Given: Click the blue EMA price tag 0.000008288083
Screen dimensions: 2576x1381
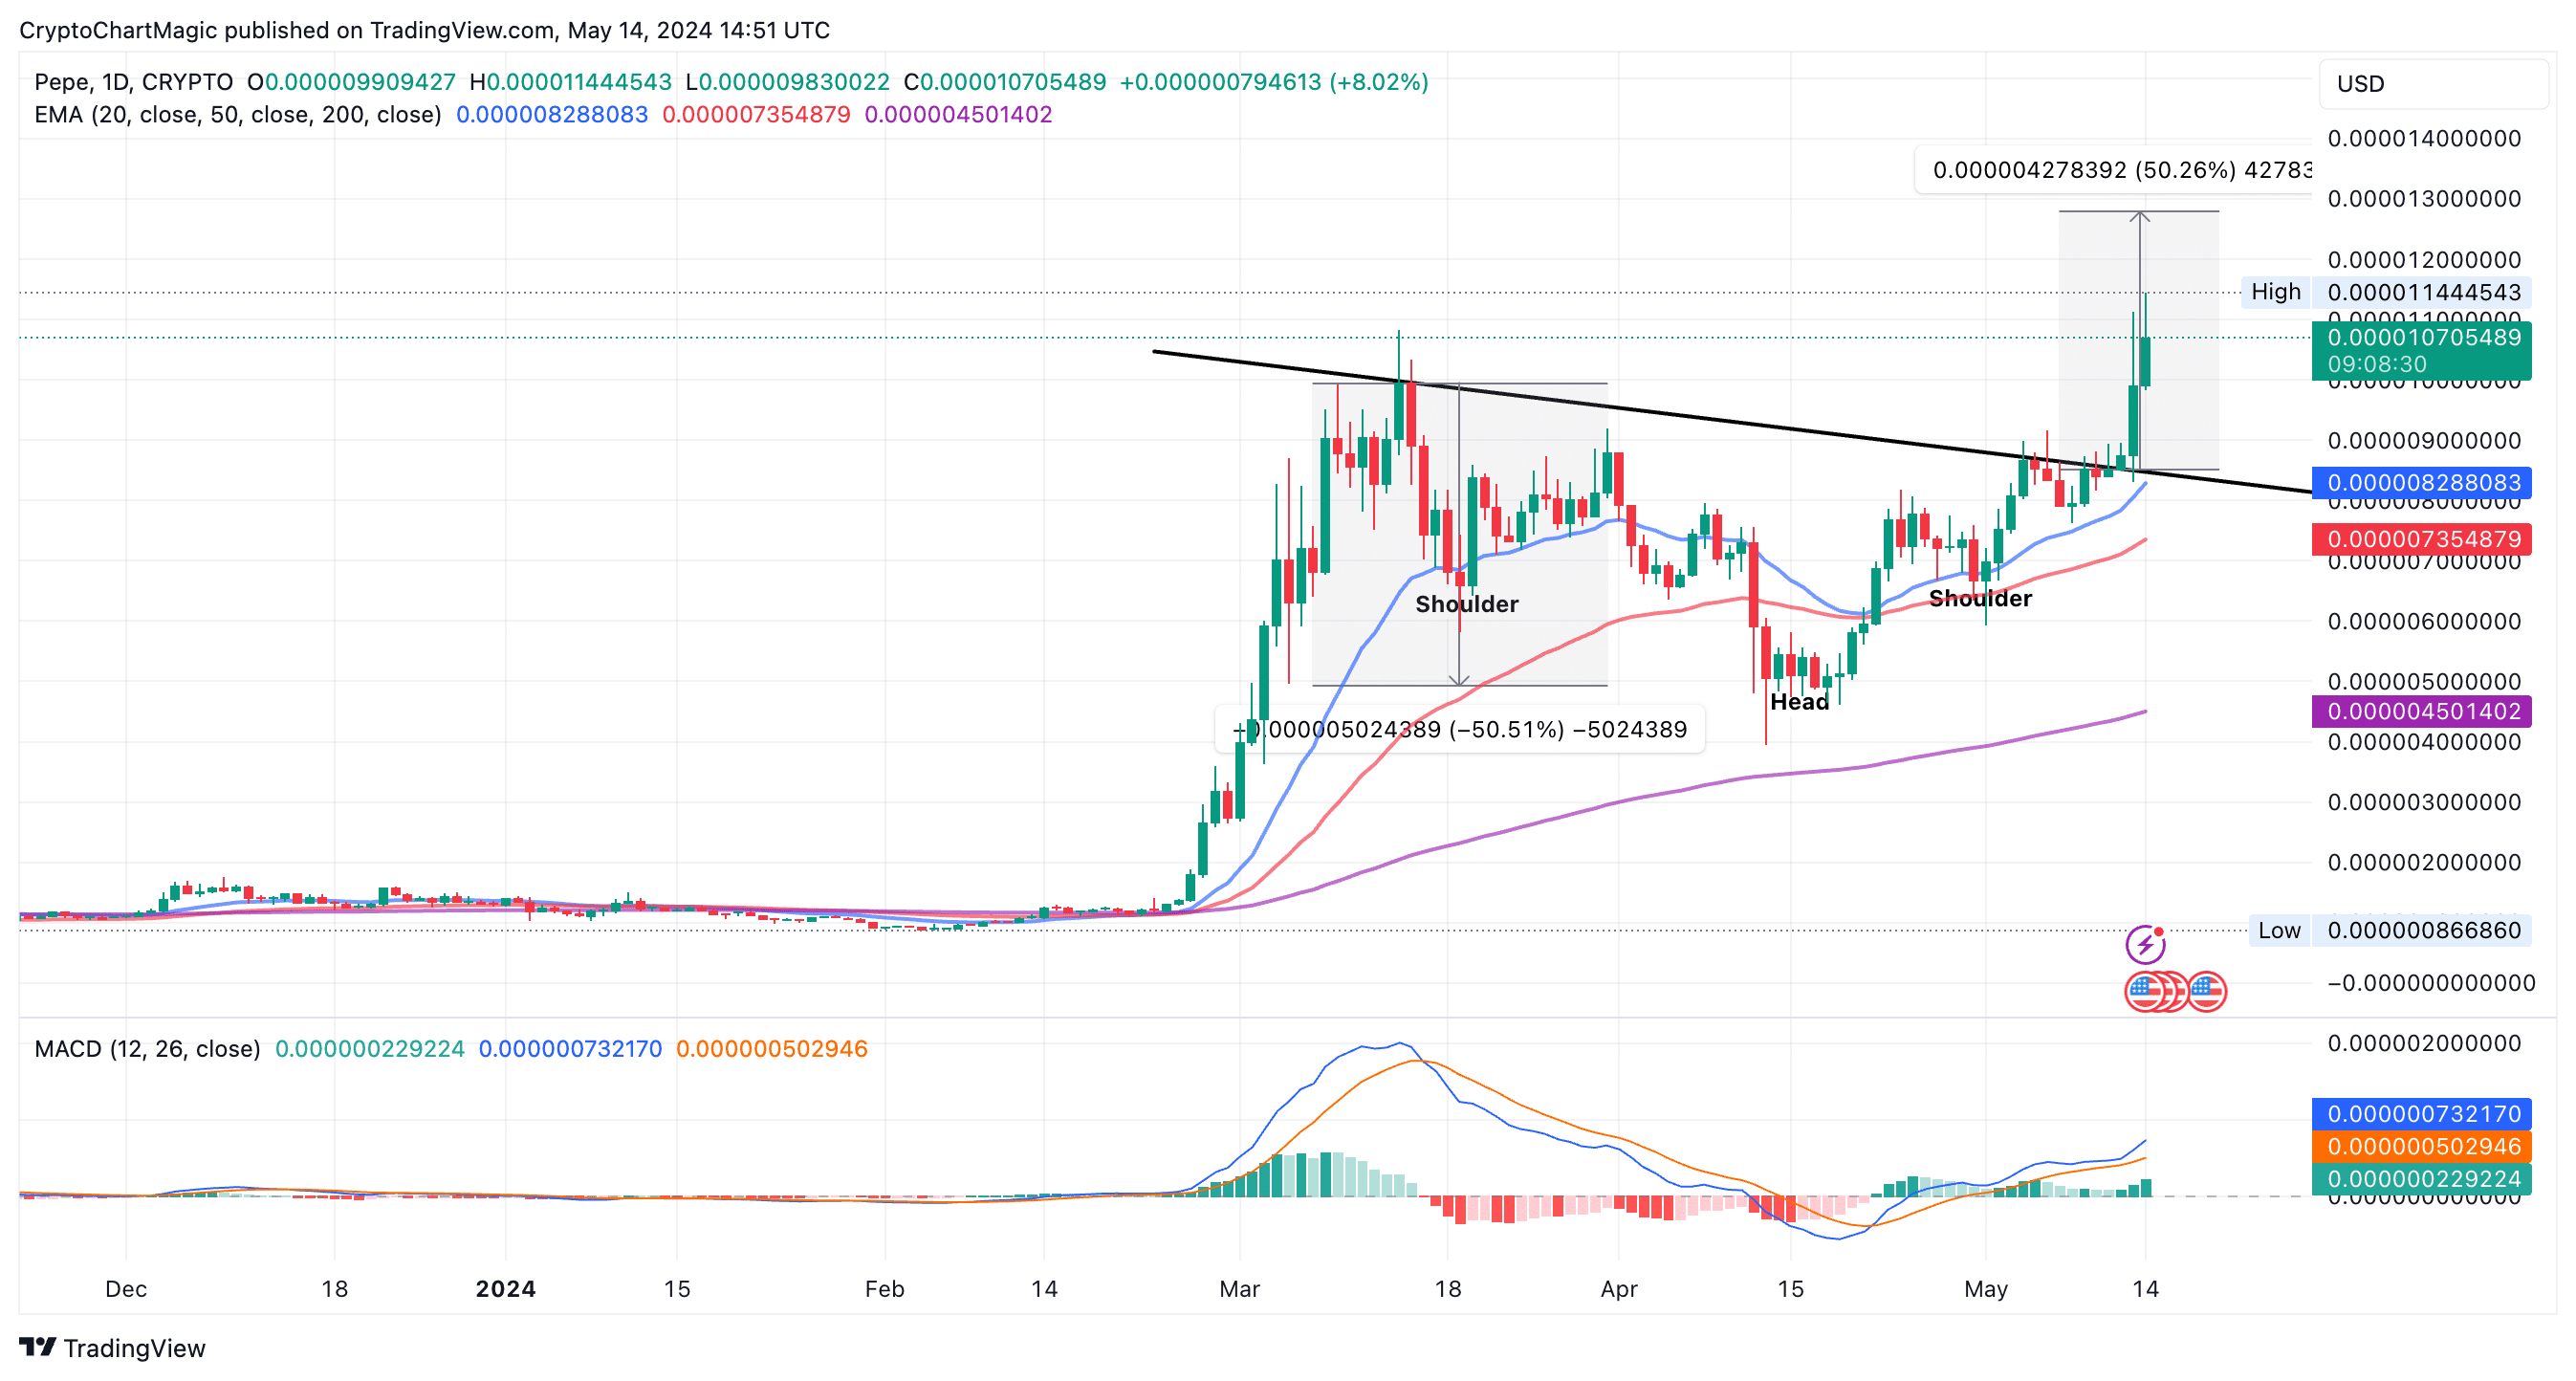Looking at the screenshot, I should pos(2422,483).
